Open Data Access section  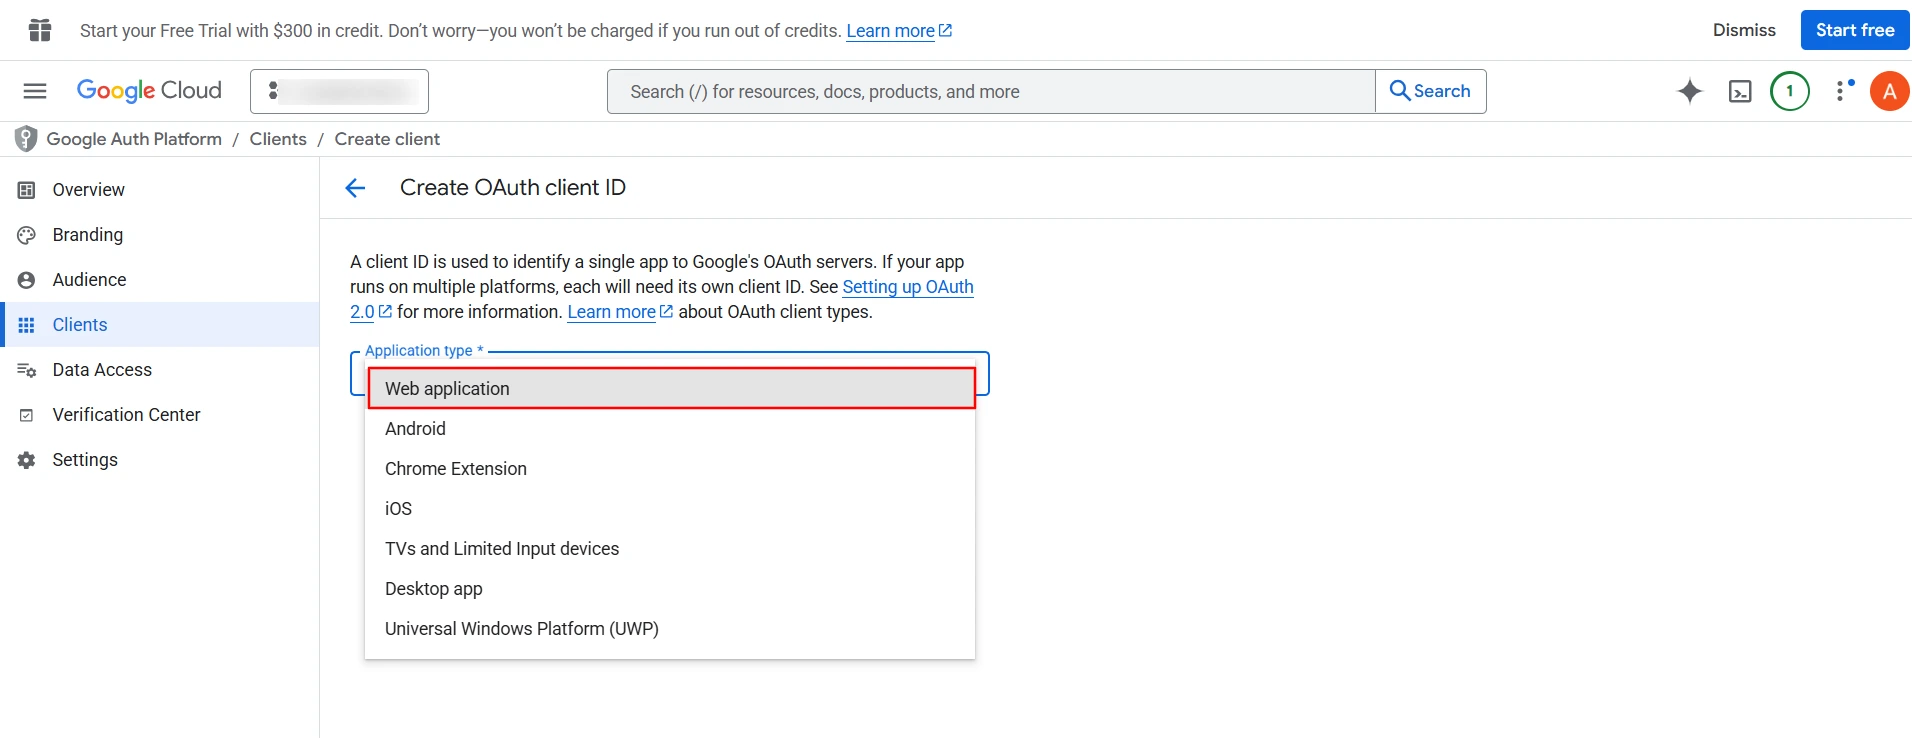(x=160, y=370)
